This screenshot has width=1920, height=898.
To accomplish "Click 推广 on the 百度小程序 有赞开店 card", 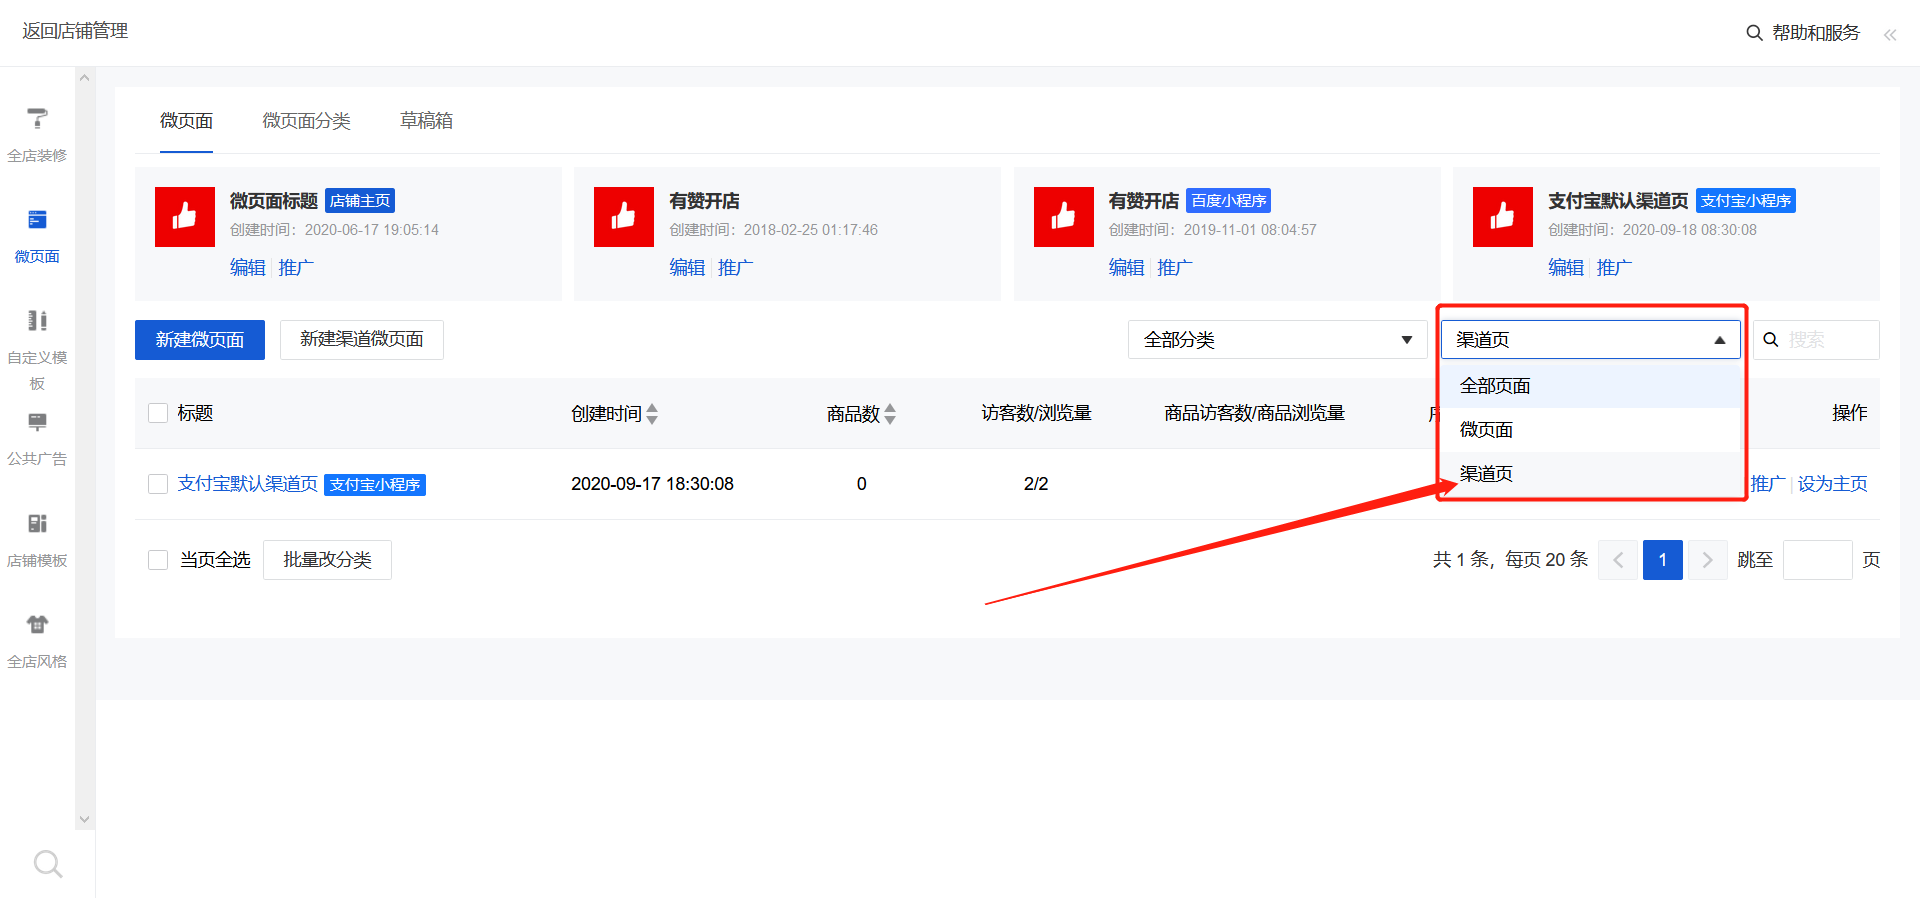I will [x=1175, y=268].
